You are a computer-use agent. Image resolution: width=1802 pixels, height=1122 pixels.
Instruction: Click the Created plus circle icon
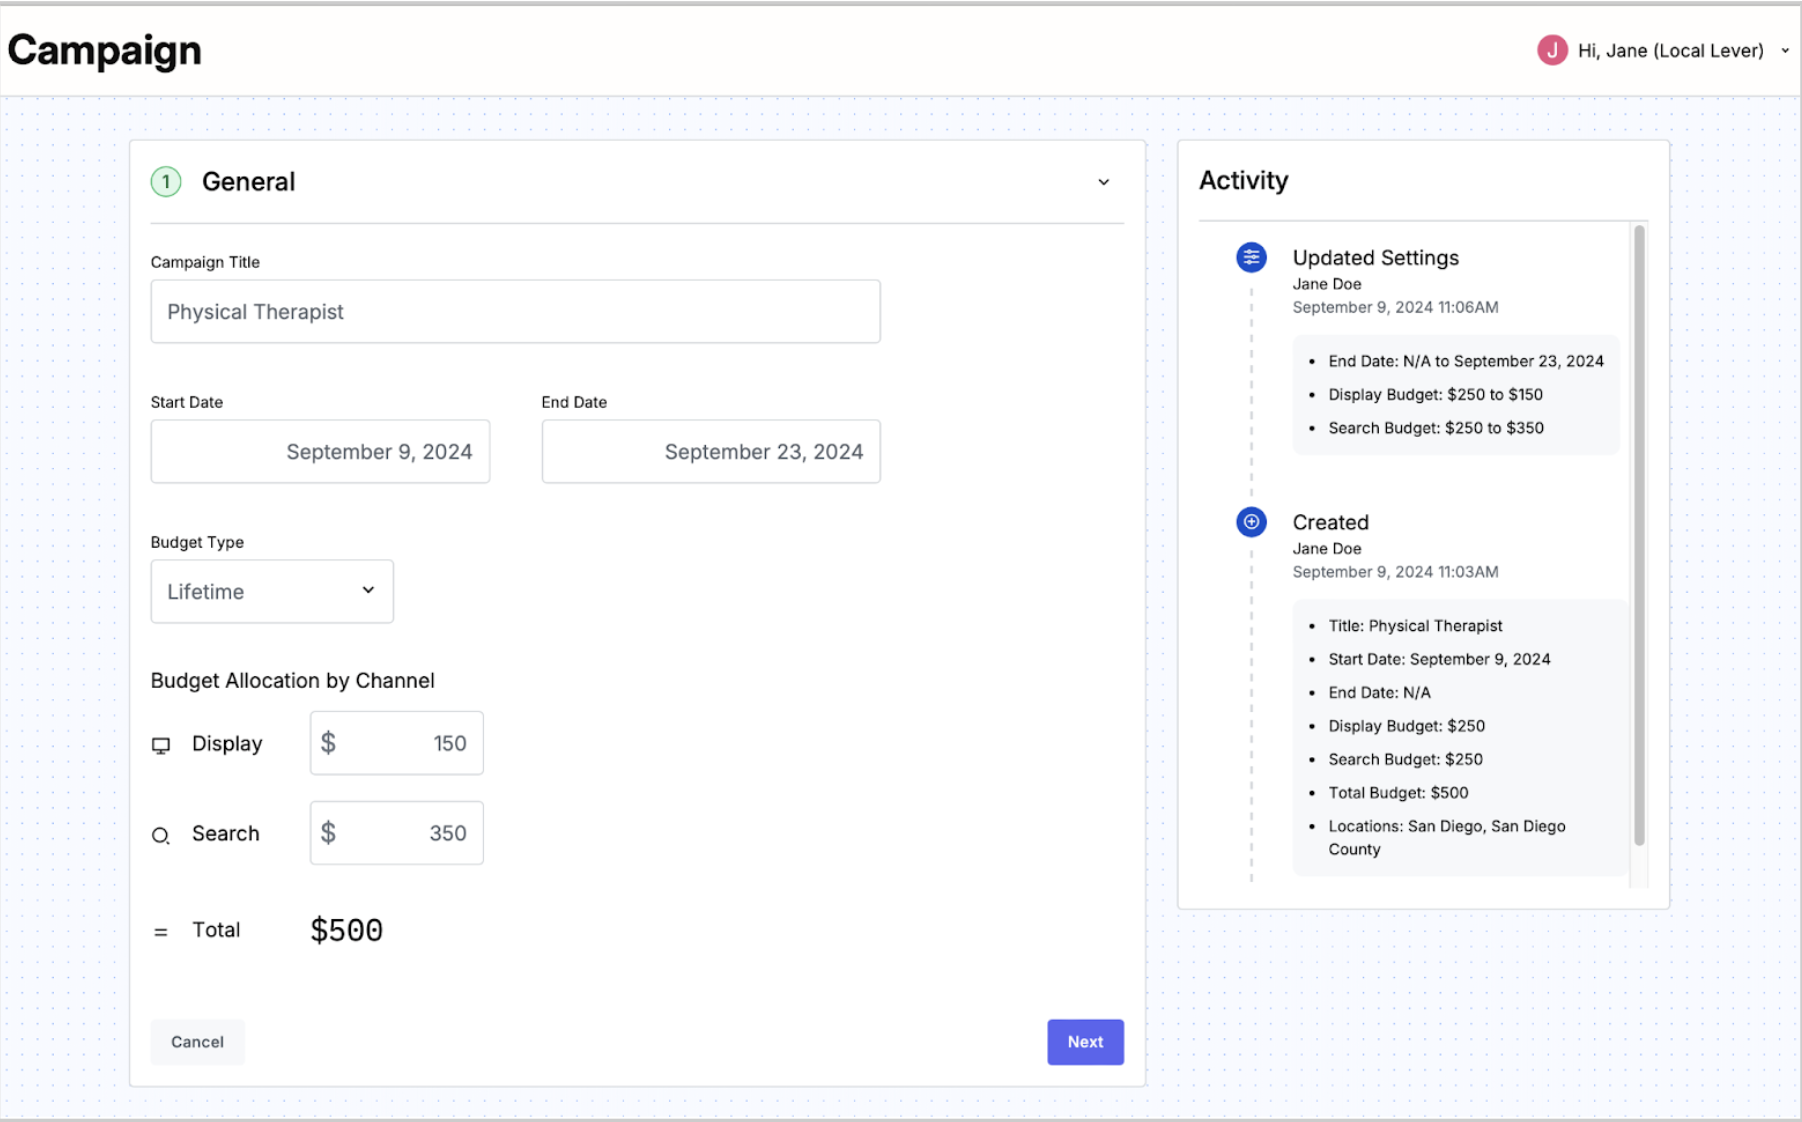[1251, 522]
